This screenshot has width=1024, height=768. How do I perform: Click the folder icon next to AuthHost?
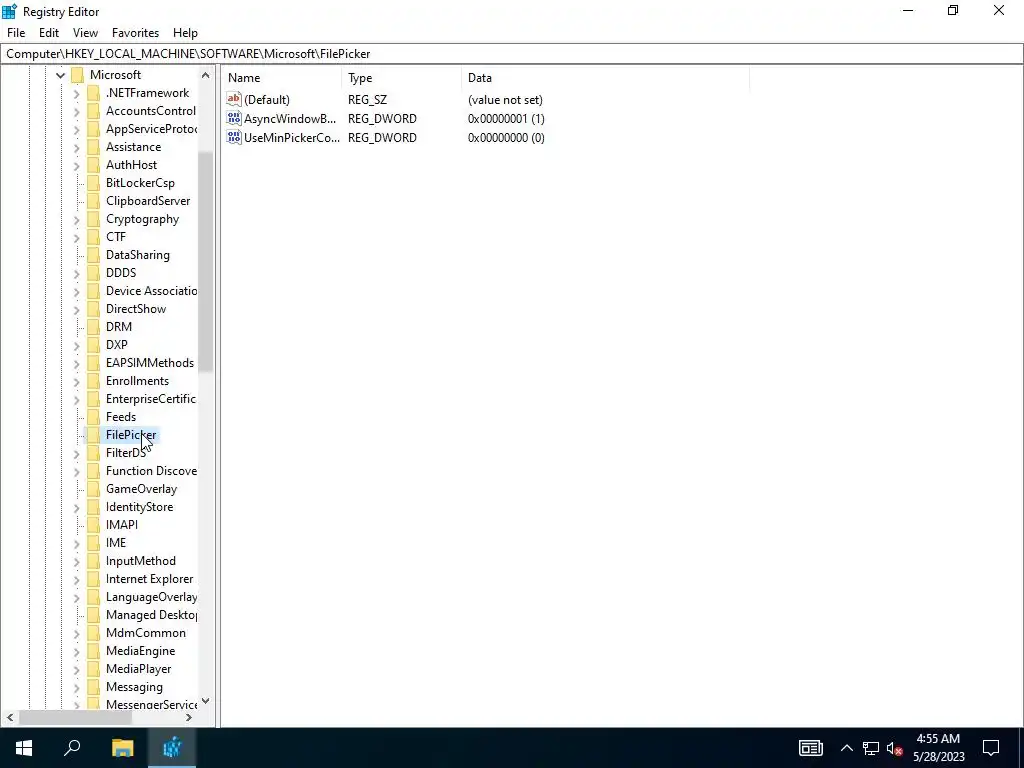click(x=93, y=165)
